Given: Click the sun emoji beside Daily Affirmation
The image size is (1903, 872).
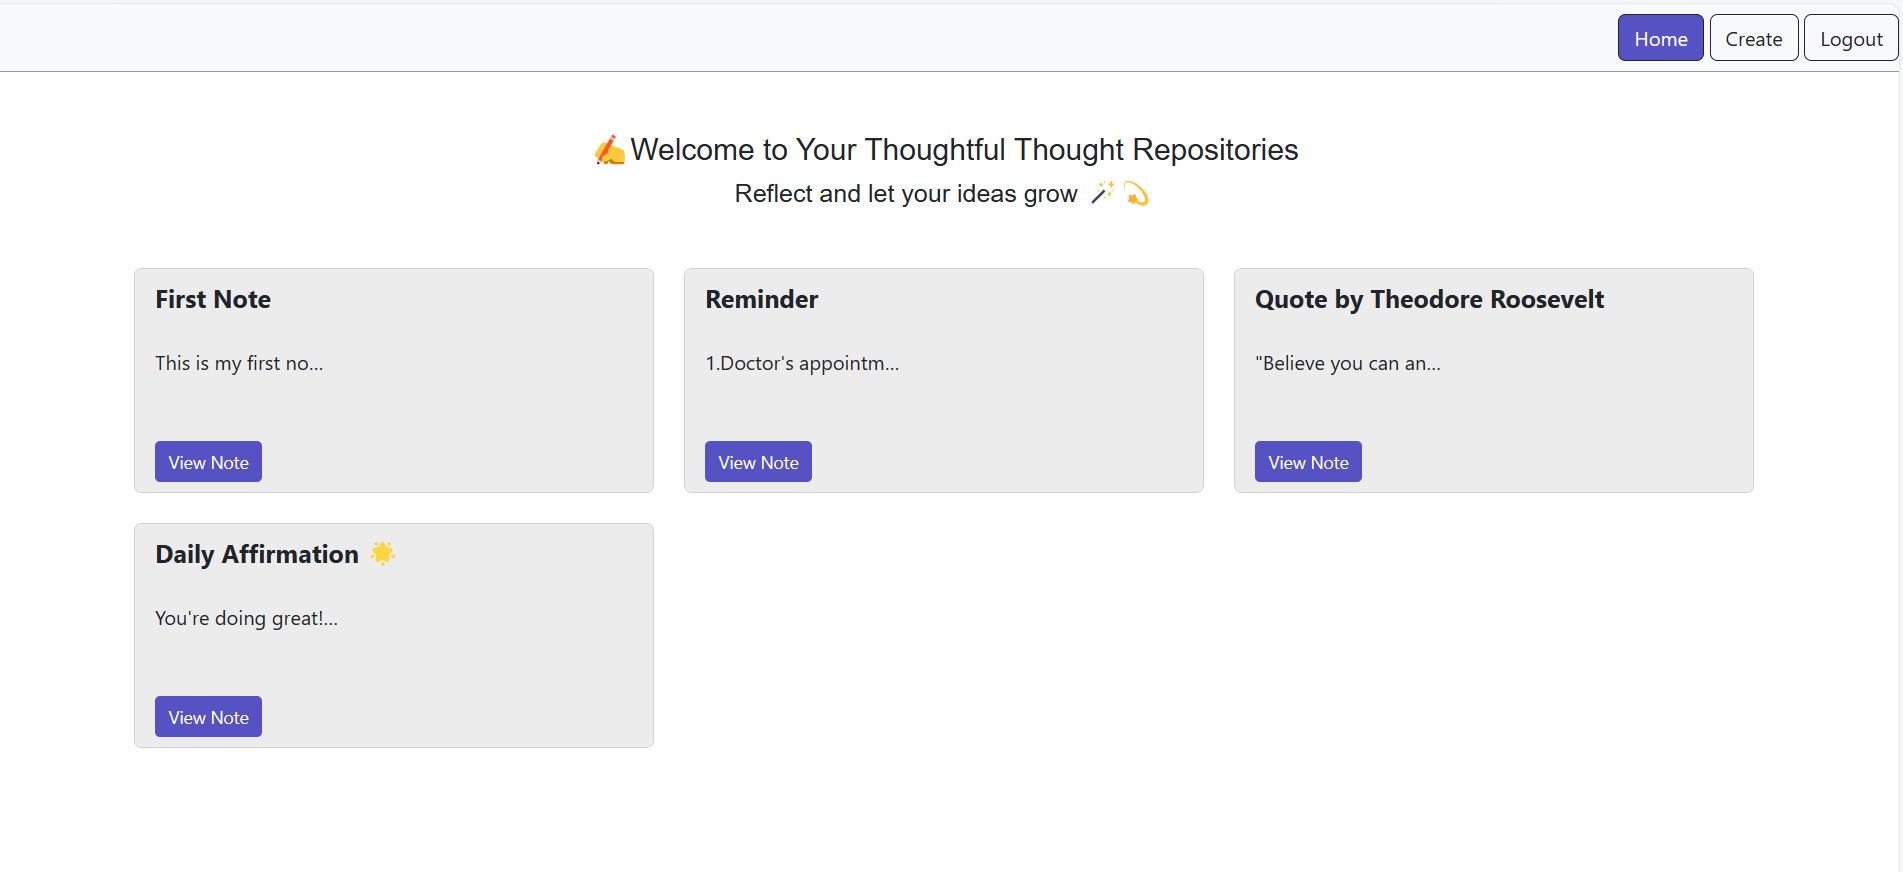Looking at the screenshot, I should (383, 553).
